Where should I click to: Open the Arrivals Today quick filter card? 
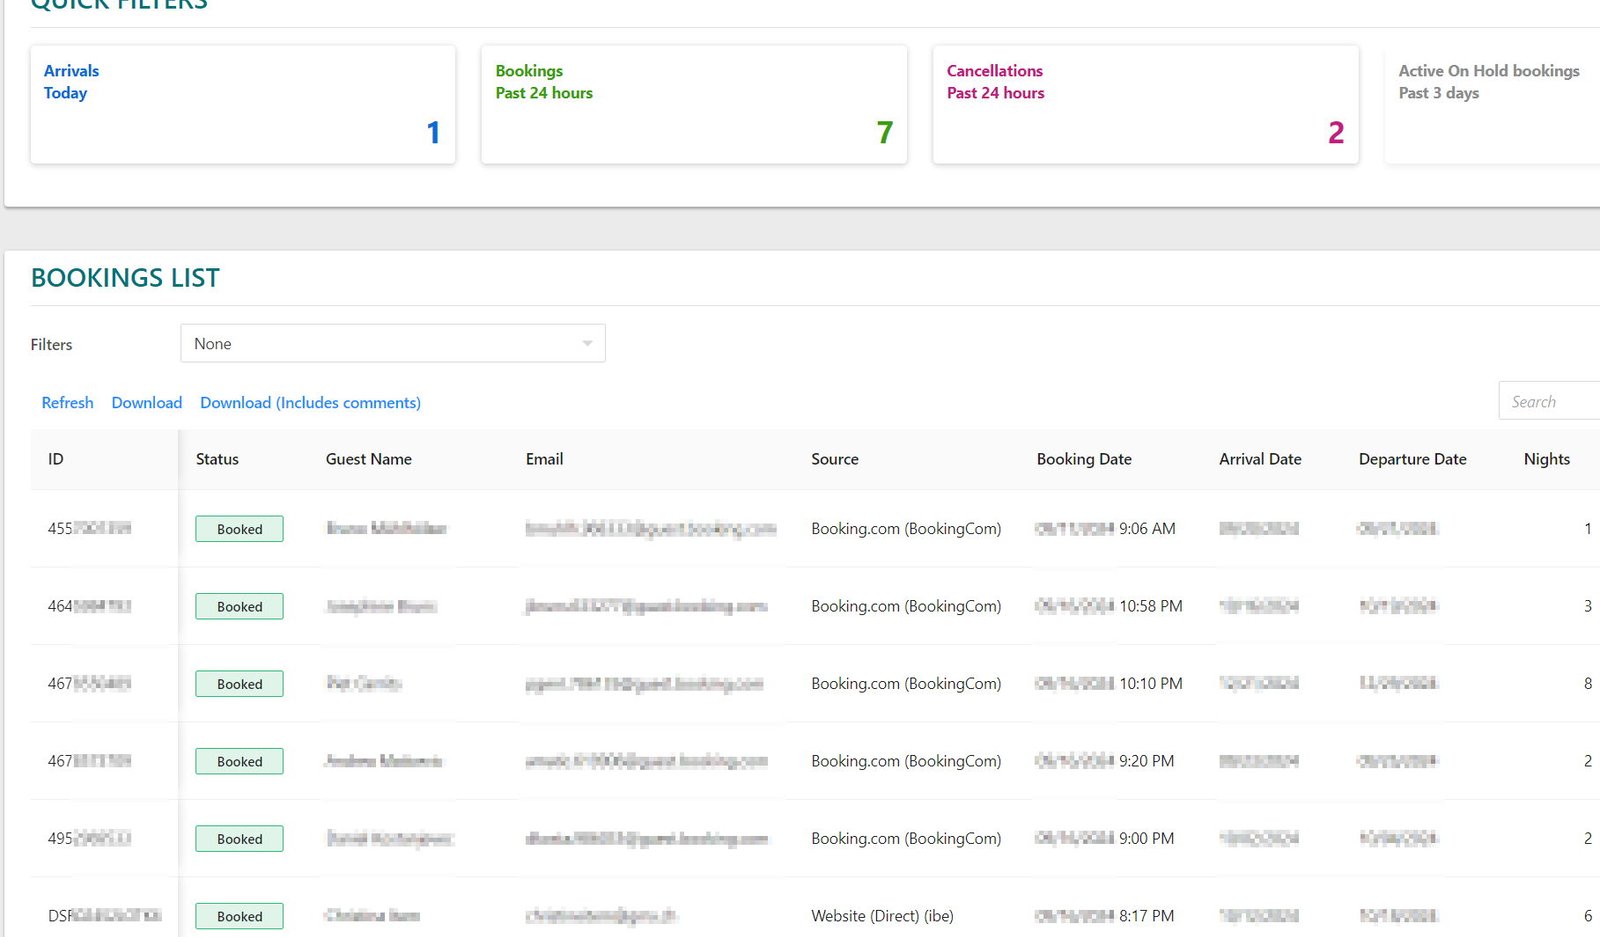tap(243, 104)
